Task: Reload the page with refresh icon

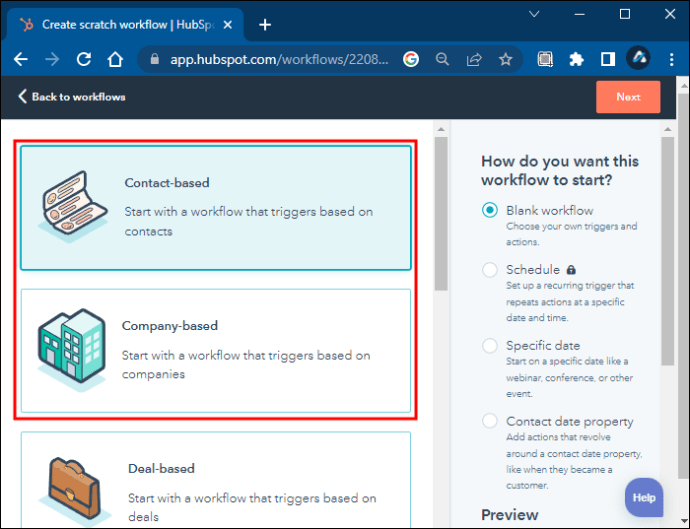Action: (x=84, y=59)
